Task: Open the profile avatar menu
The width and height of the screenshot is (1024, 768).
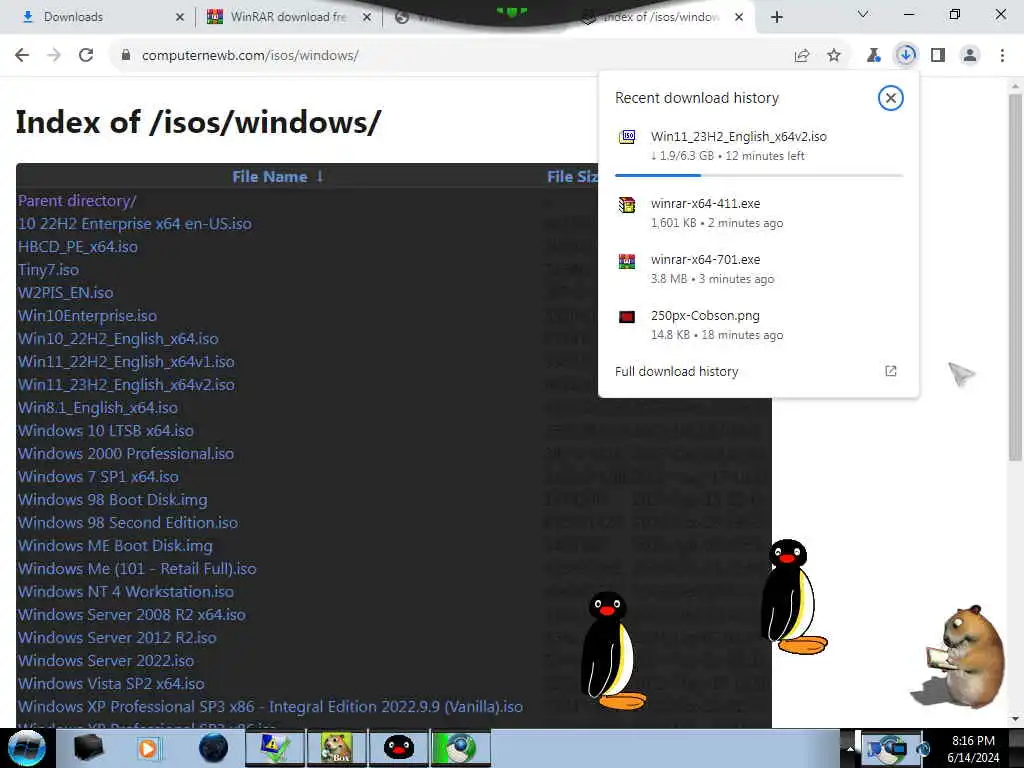Action: click(x=970, y=56)
